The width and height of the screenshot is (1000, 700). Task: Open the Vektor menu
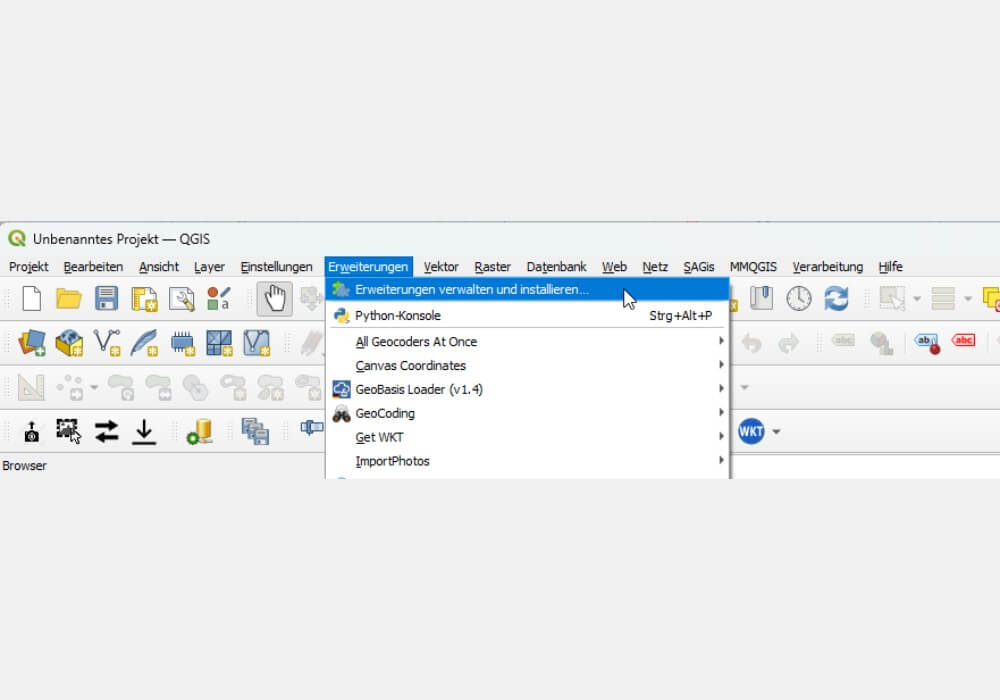pos(441,266)
